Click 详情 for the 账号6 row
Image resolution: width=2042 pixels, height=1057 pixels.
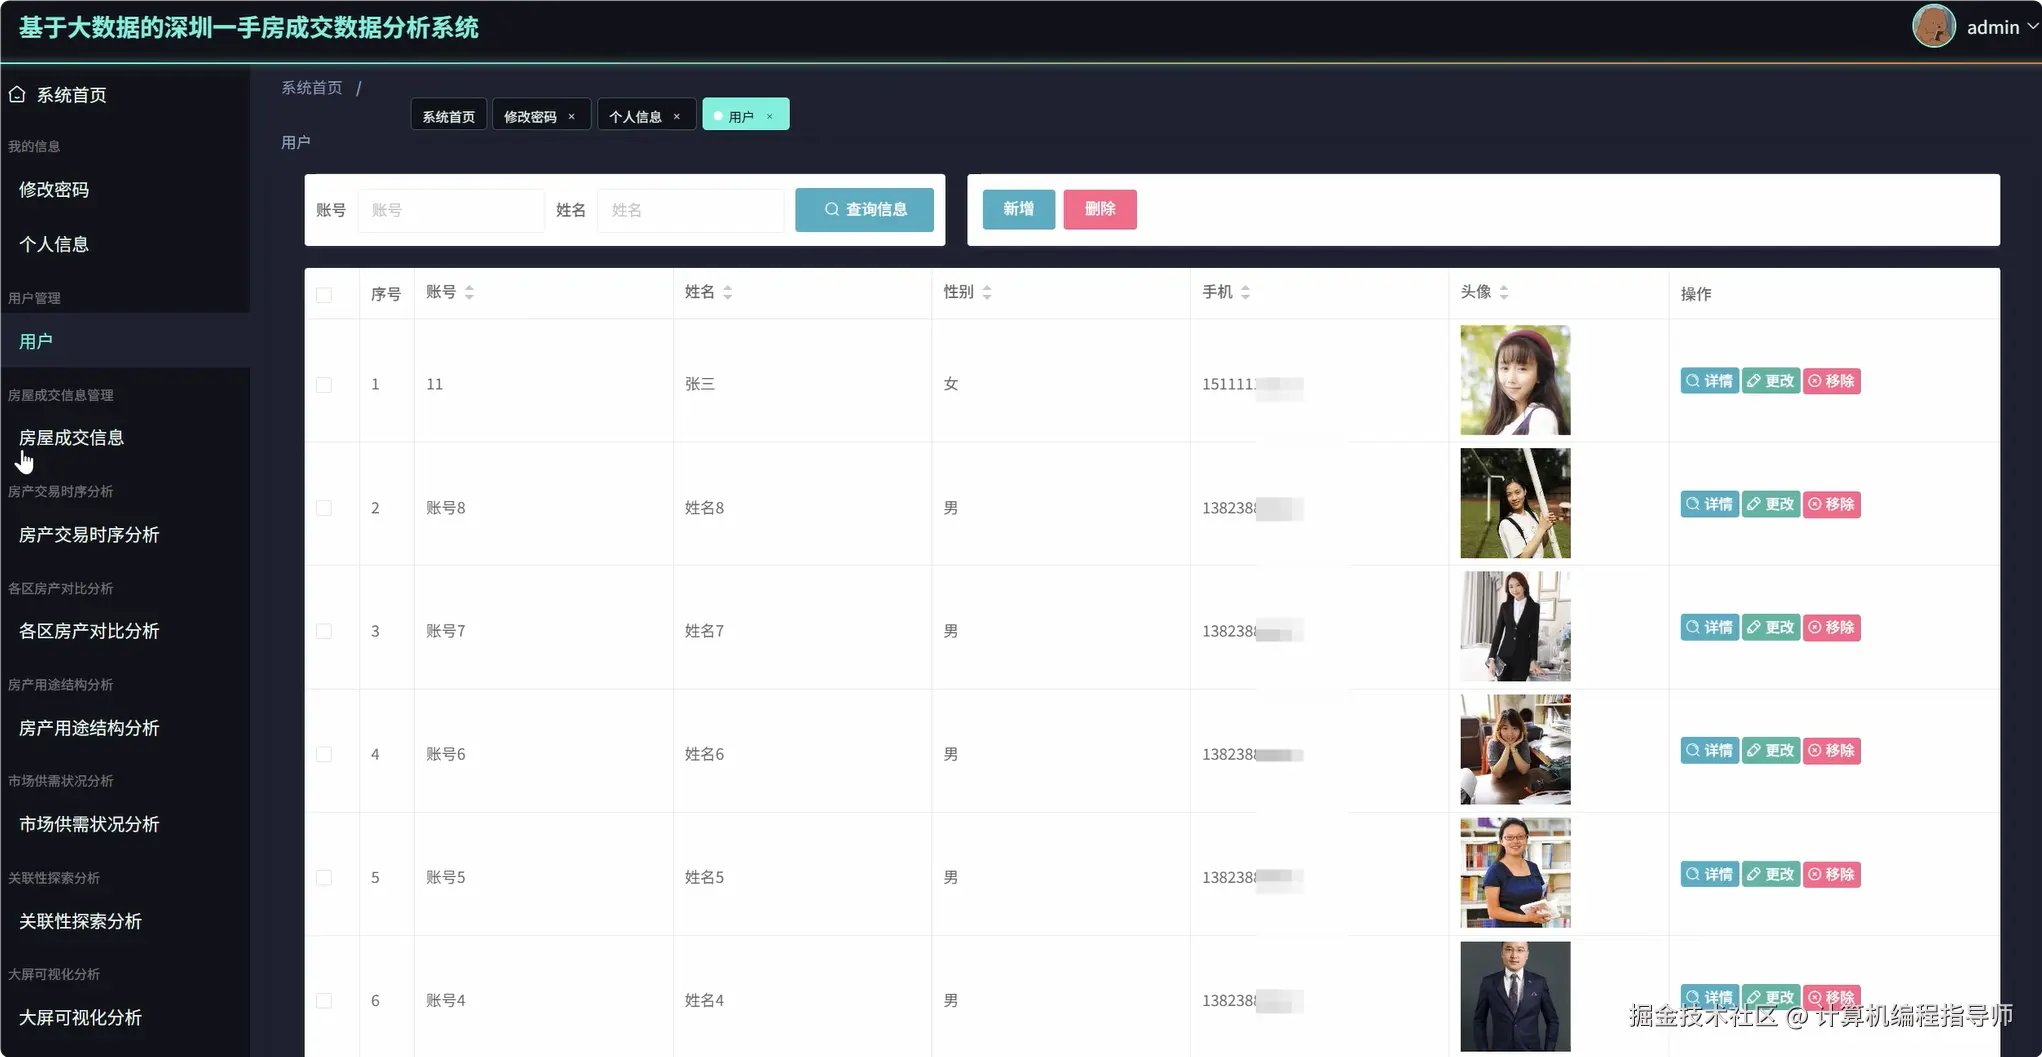pyautogui.click(x=1709, y=751)
